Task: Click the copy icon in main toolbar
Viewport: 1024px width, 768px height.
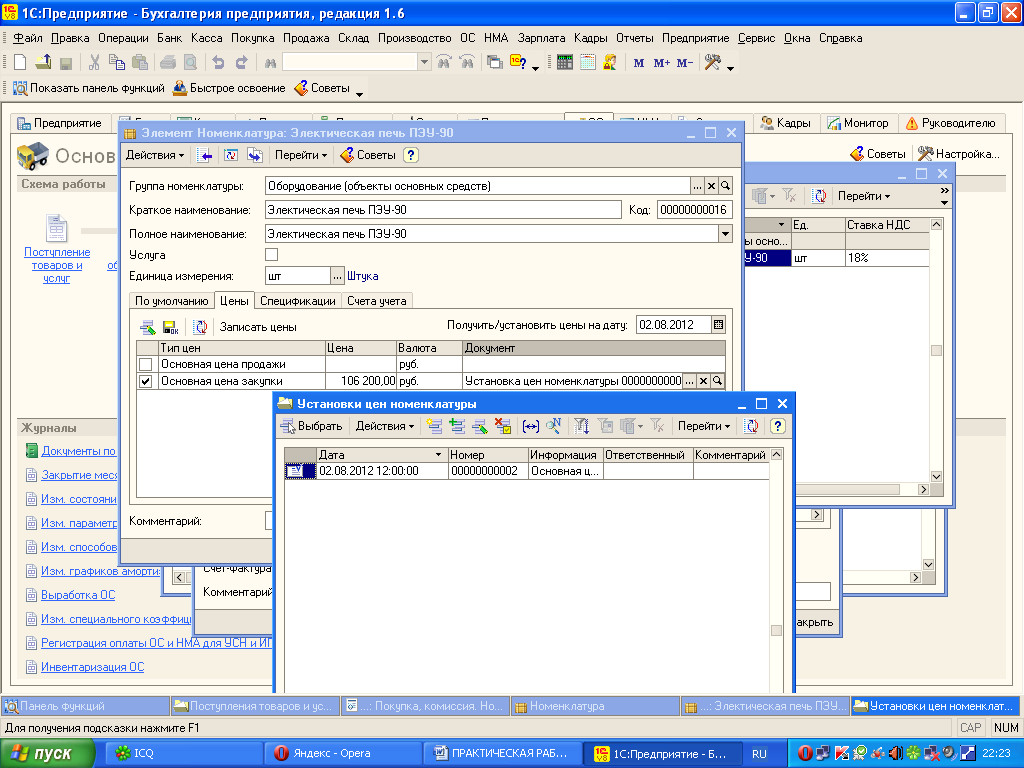Action: coord(117,63)
